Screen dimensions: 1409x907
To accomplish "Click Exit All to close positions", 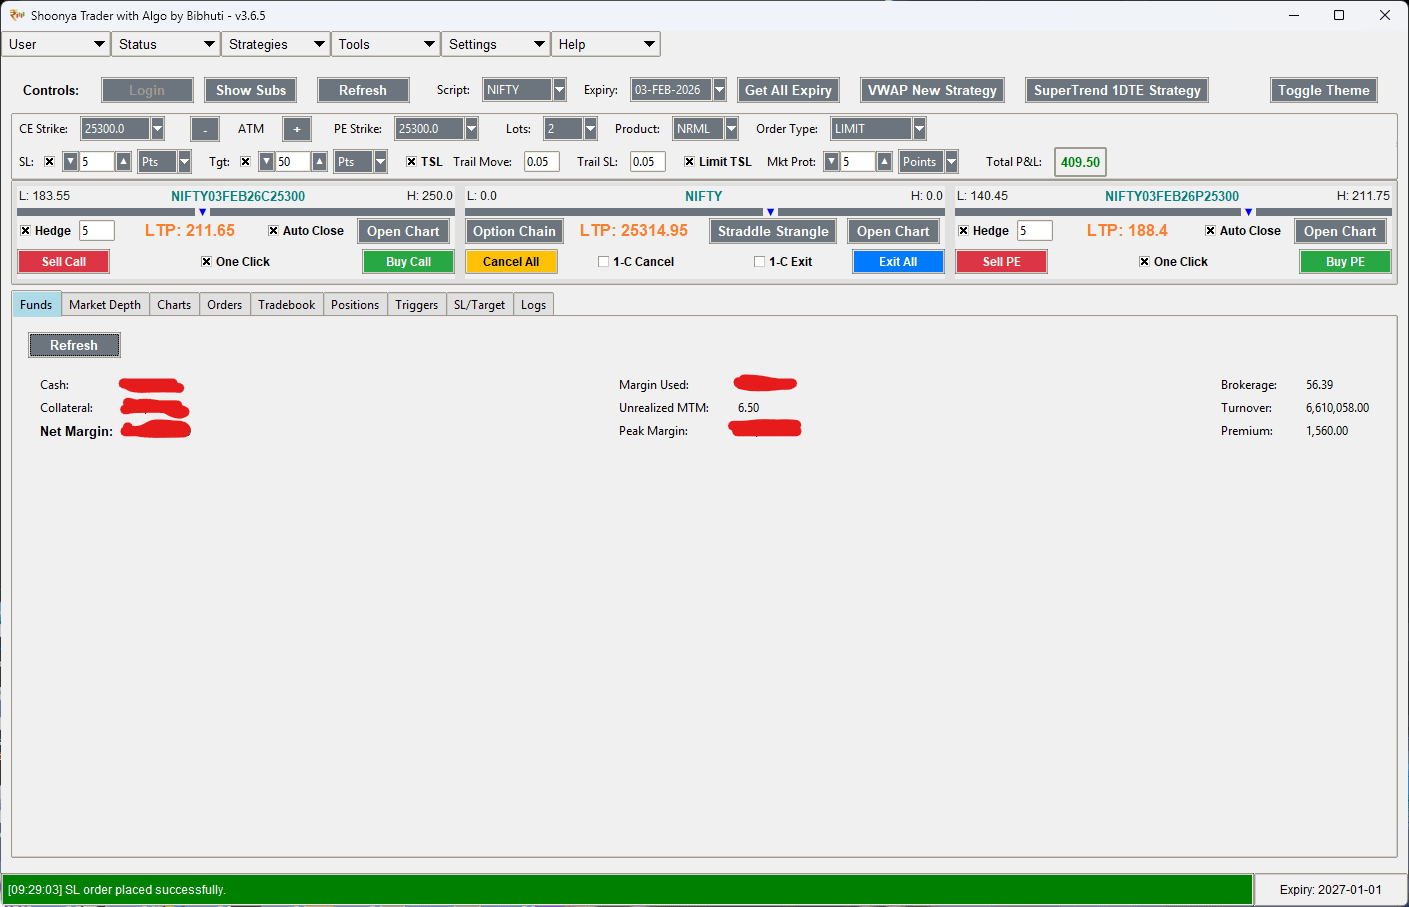I will [898, 261].
